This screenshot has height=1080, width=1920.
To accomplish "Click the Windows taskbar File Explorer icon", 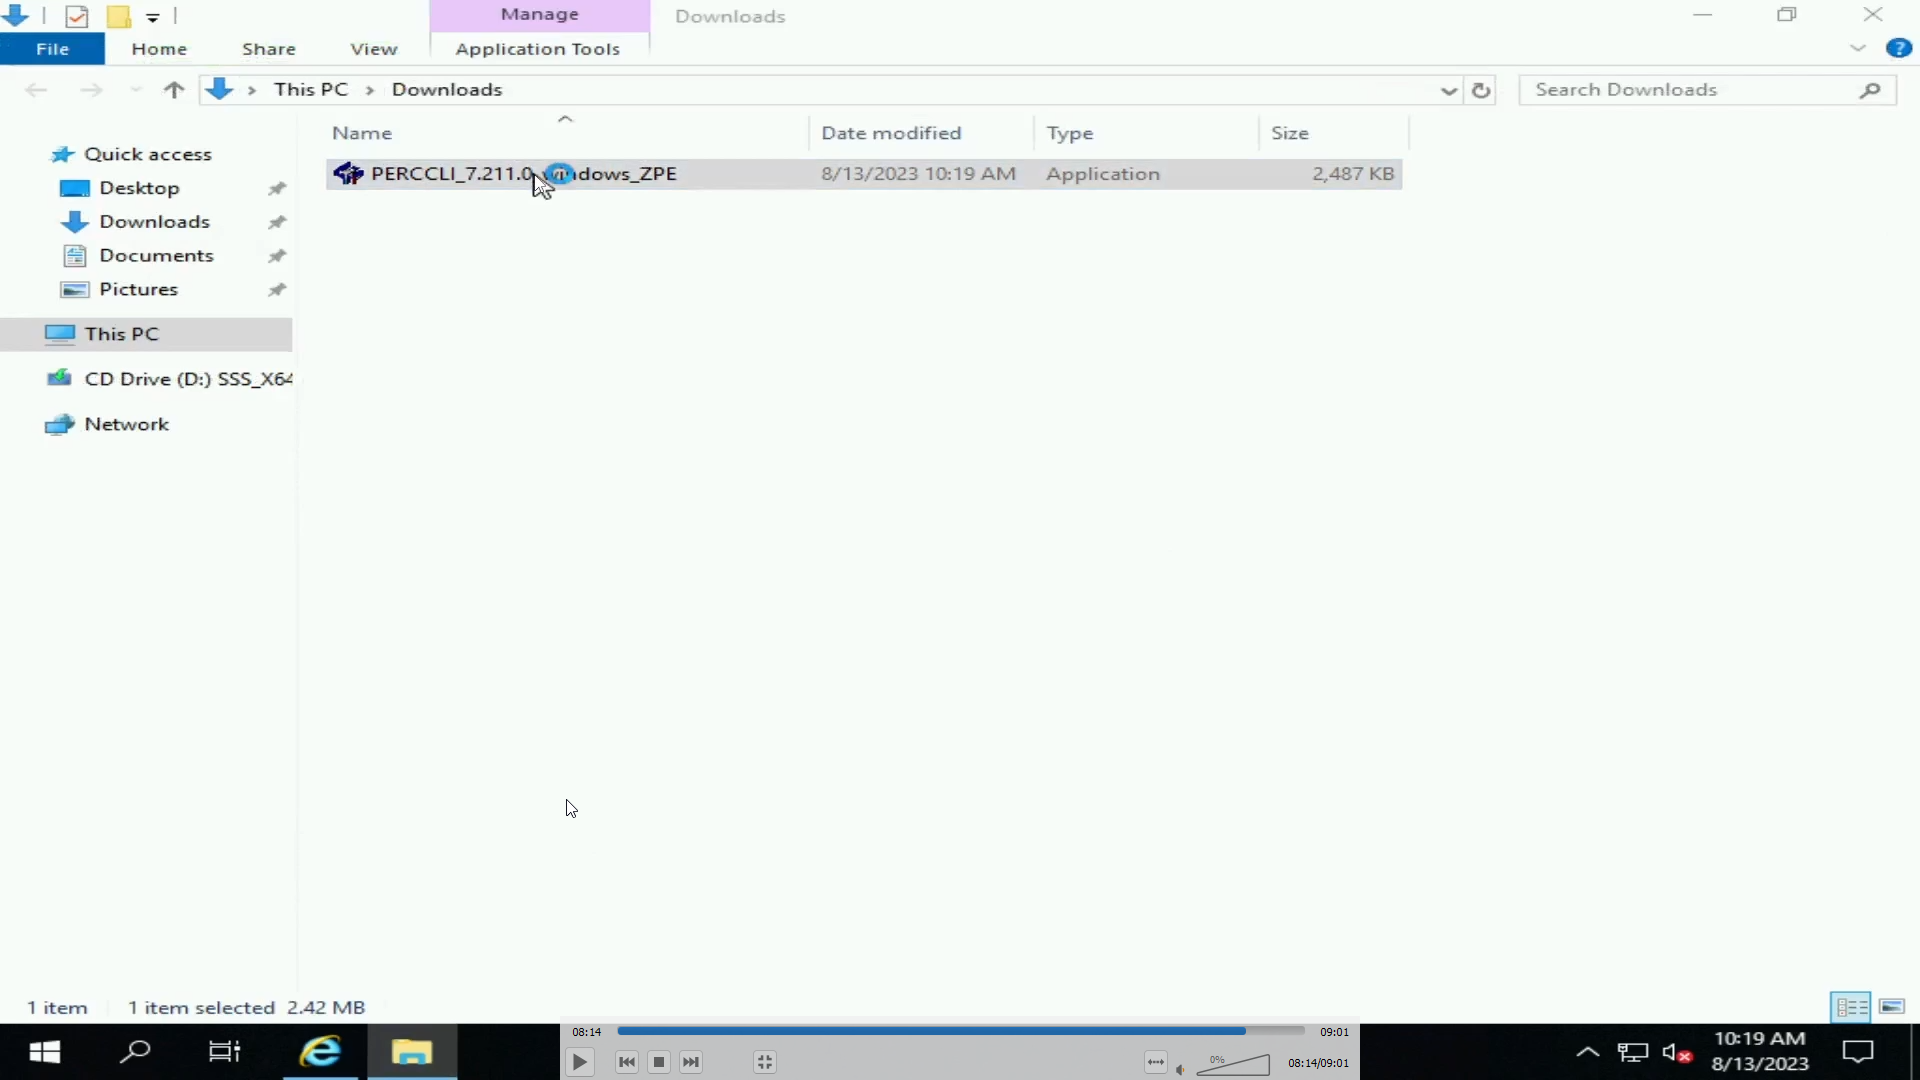I will coord(413,1051).
